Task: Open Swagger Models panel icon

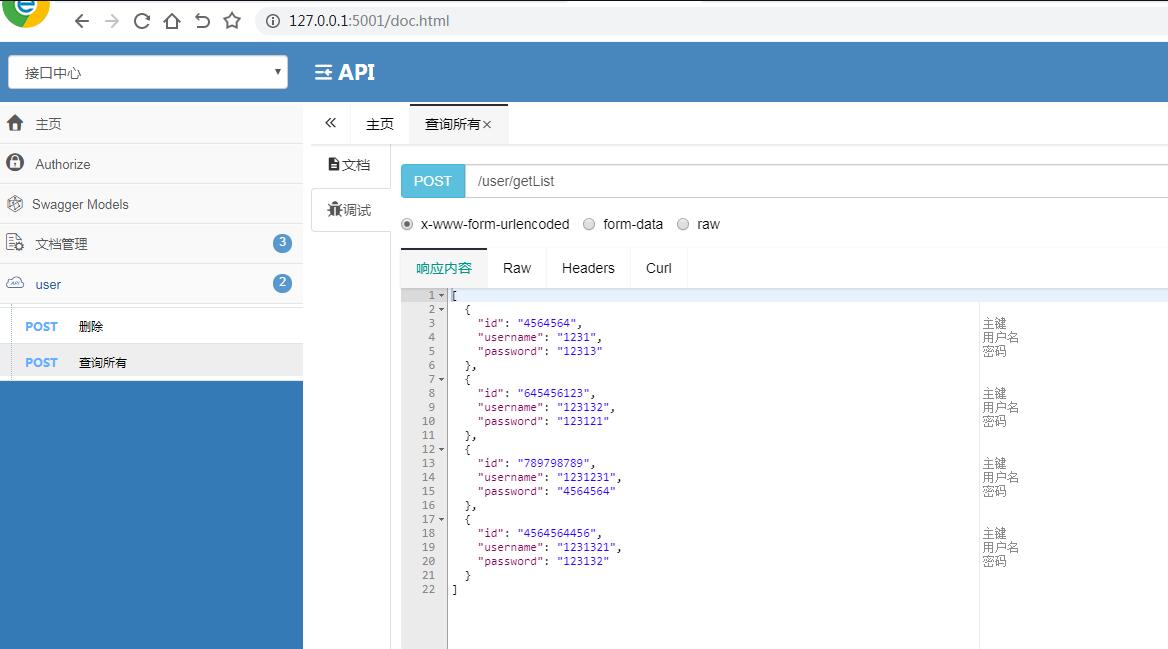Action: [19, 203]
